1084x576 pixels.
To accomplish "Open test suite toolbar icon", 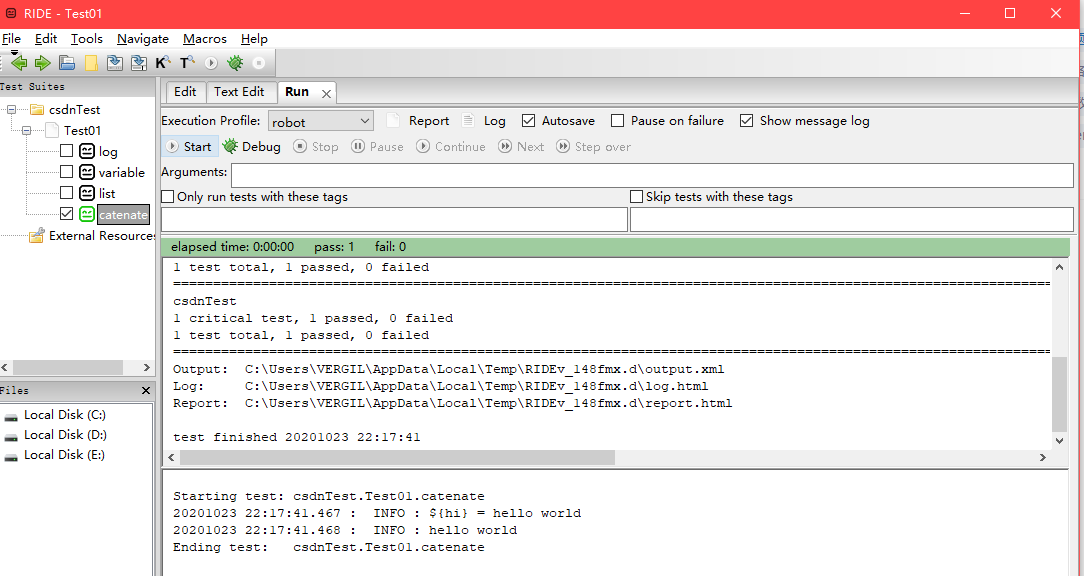I will click(x=66, y=64).
